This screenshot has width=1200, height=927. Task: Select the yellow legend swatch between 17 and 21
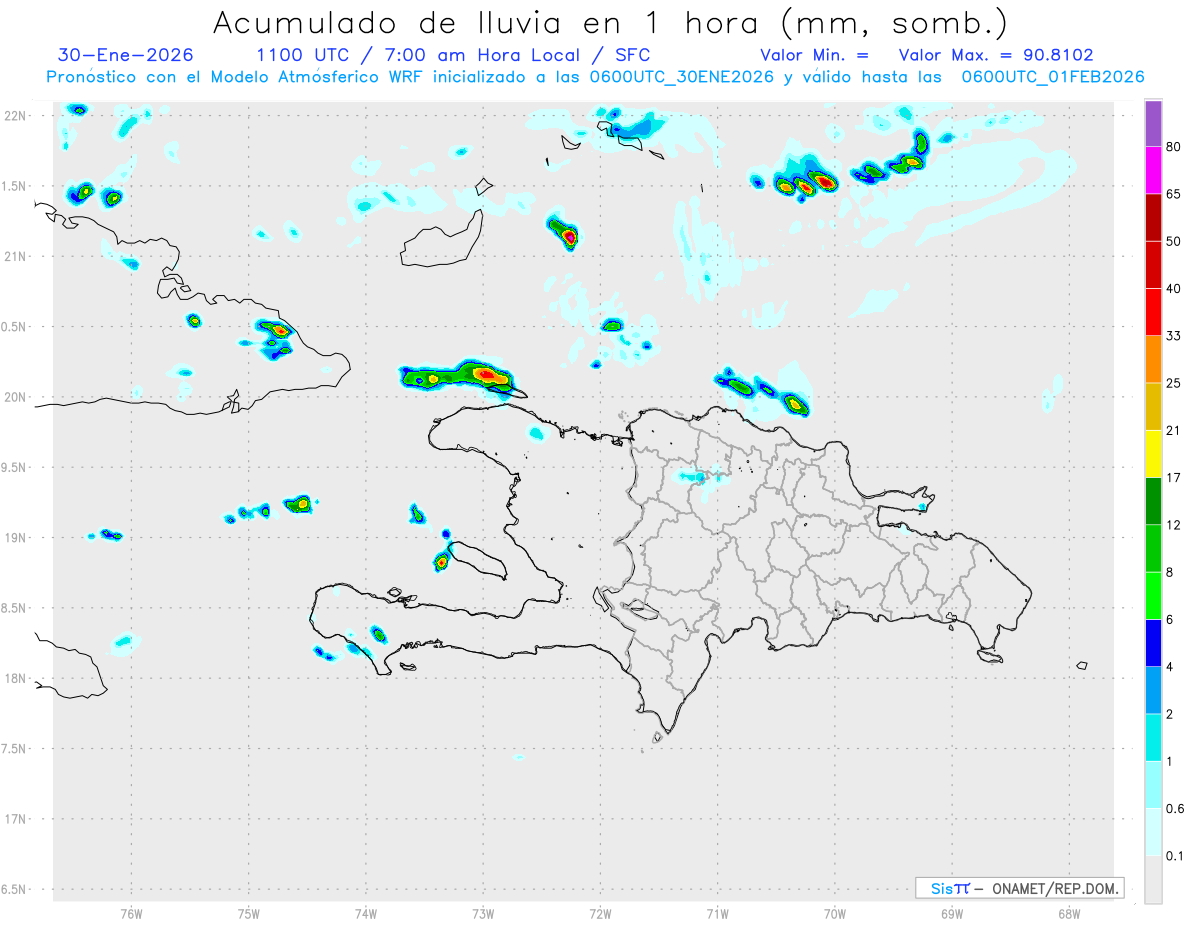coord(1153,454)
